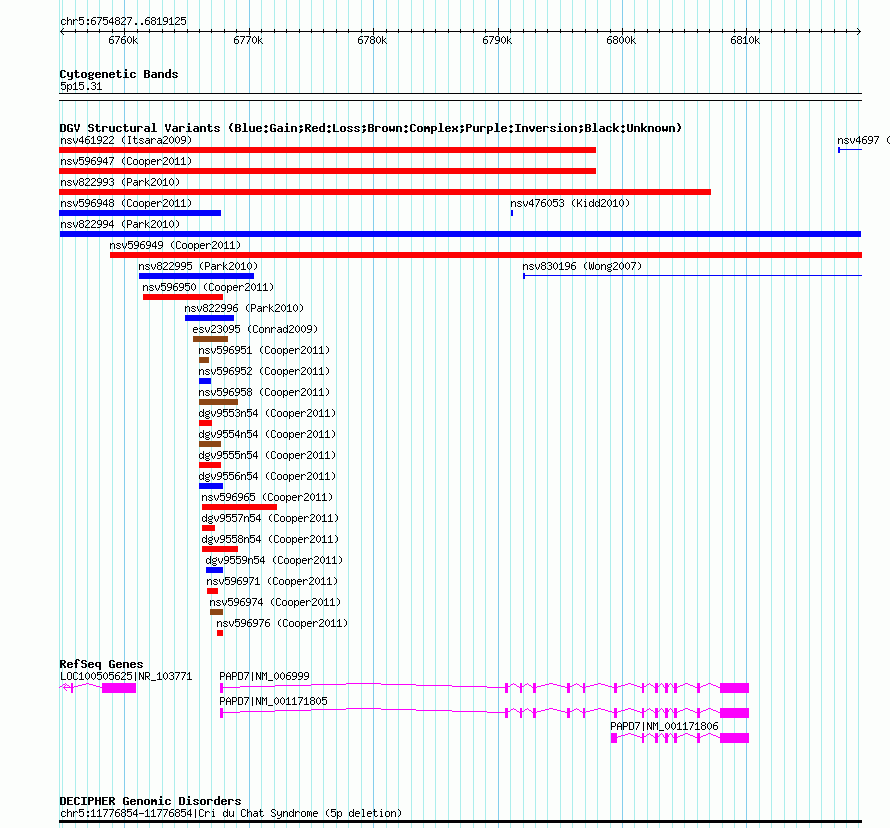
Task: Click the 5p15.31 band label
Action: [x=81, y=87]
